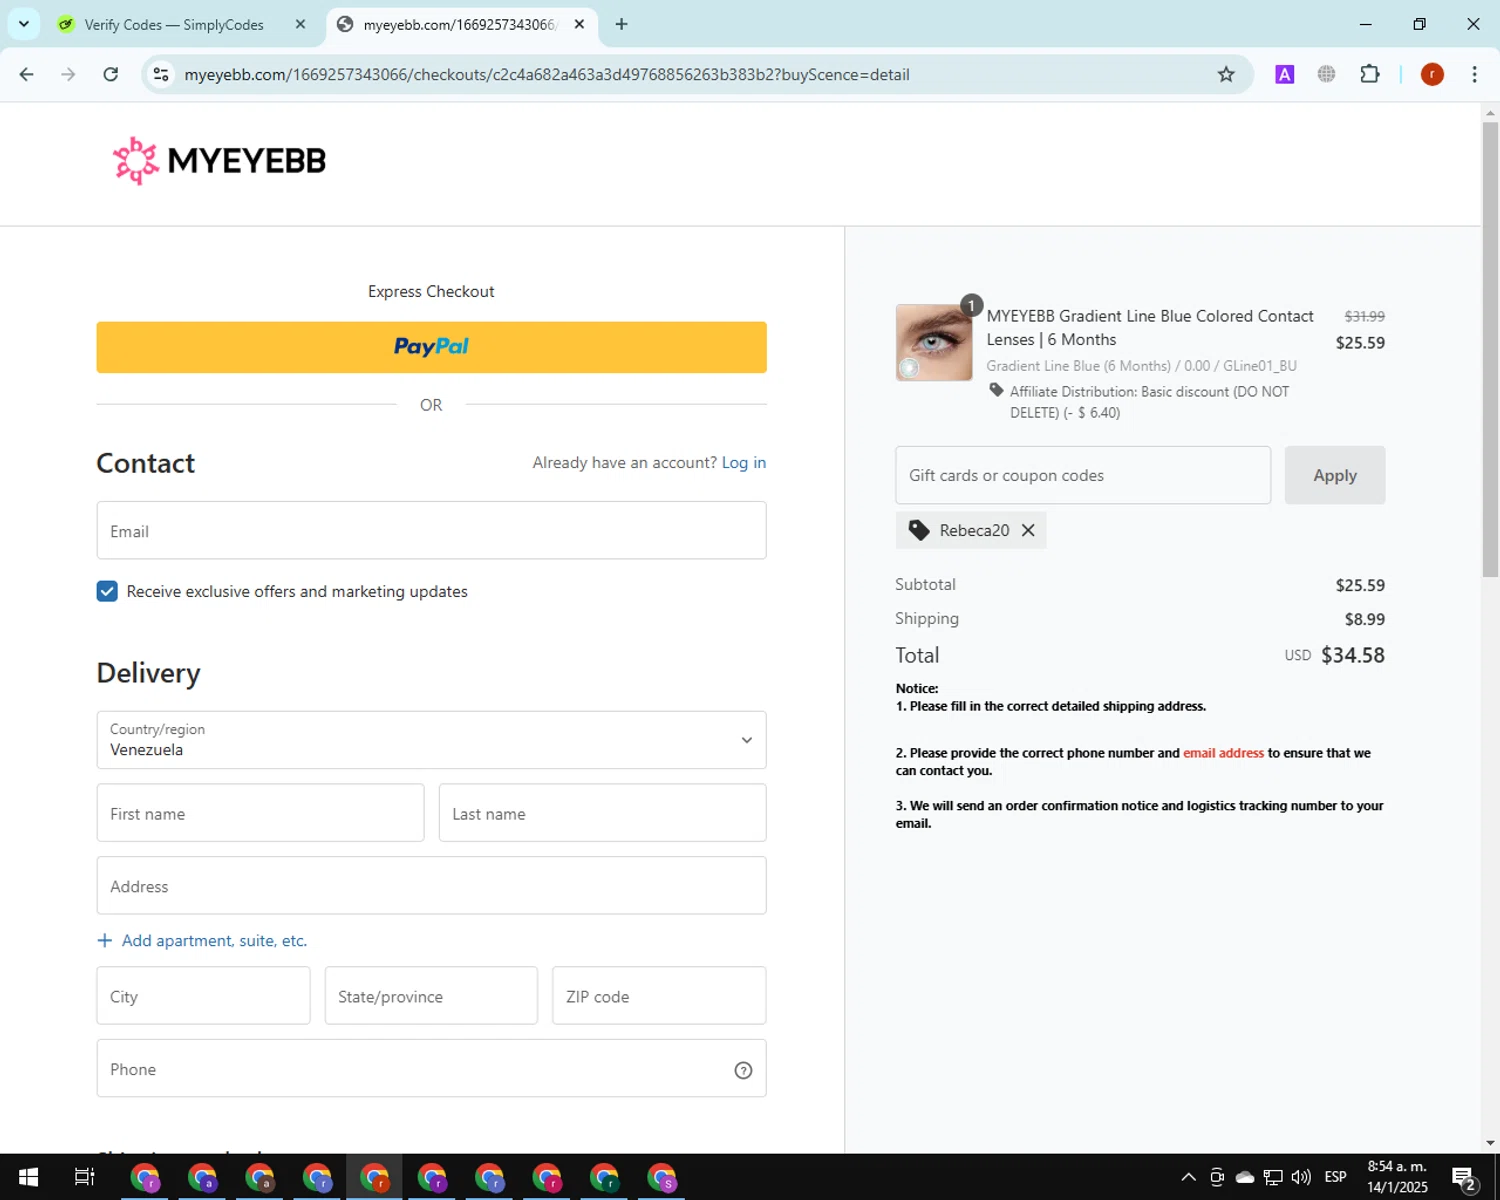Click the MYEYEBB logo

[219, 161]
